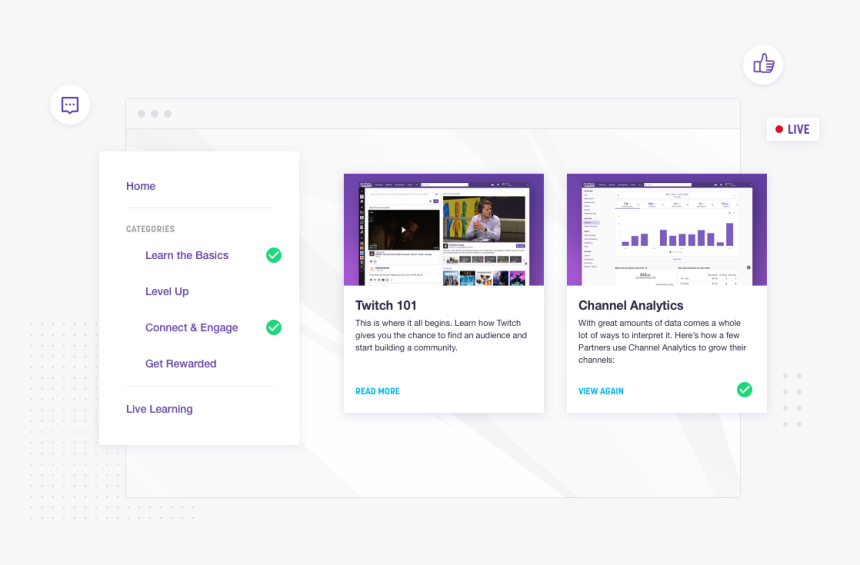Click the thumbs-up icon
Screen dimensions: 860x565
coord(763,64)
